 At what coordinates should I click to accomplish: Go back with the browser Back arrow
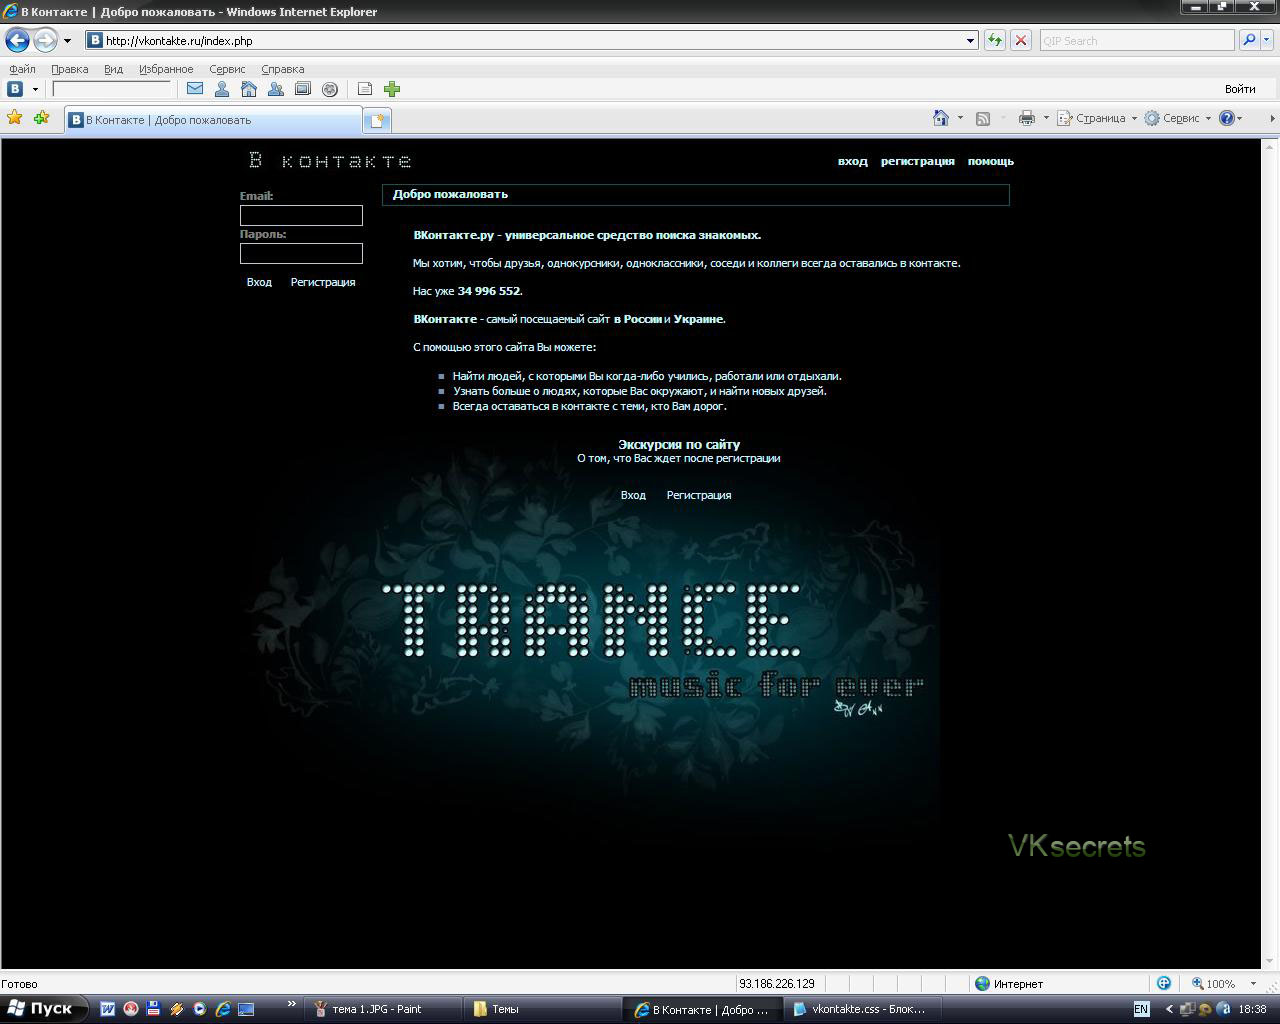pos(17,41)
